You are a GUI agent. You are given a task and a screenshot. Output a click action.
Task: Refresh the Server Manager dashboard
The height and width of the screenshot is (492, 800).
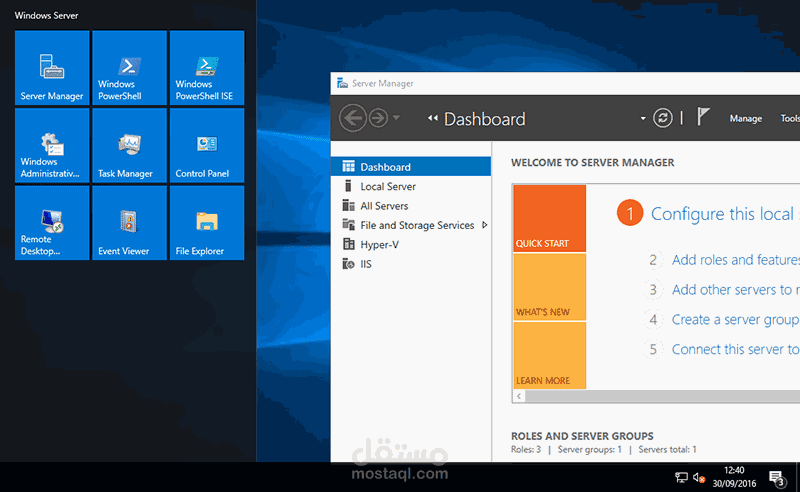point(663,118)
